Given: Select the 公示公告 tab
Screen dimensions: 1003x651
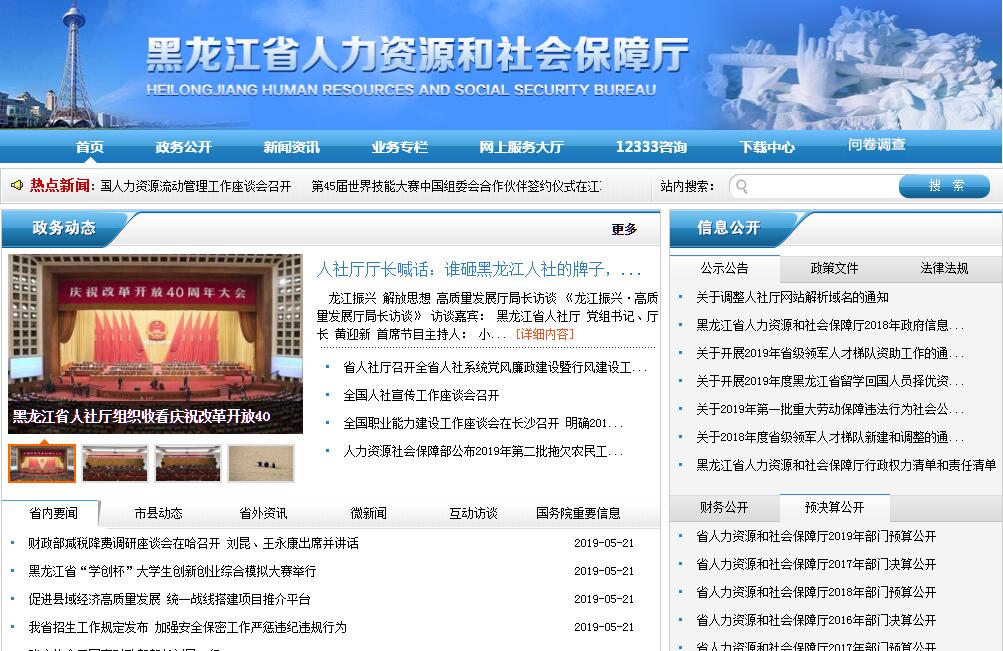Looking at the screenshot, I should click(725, 269).
